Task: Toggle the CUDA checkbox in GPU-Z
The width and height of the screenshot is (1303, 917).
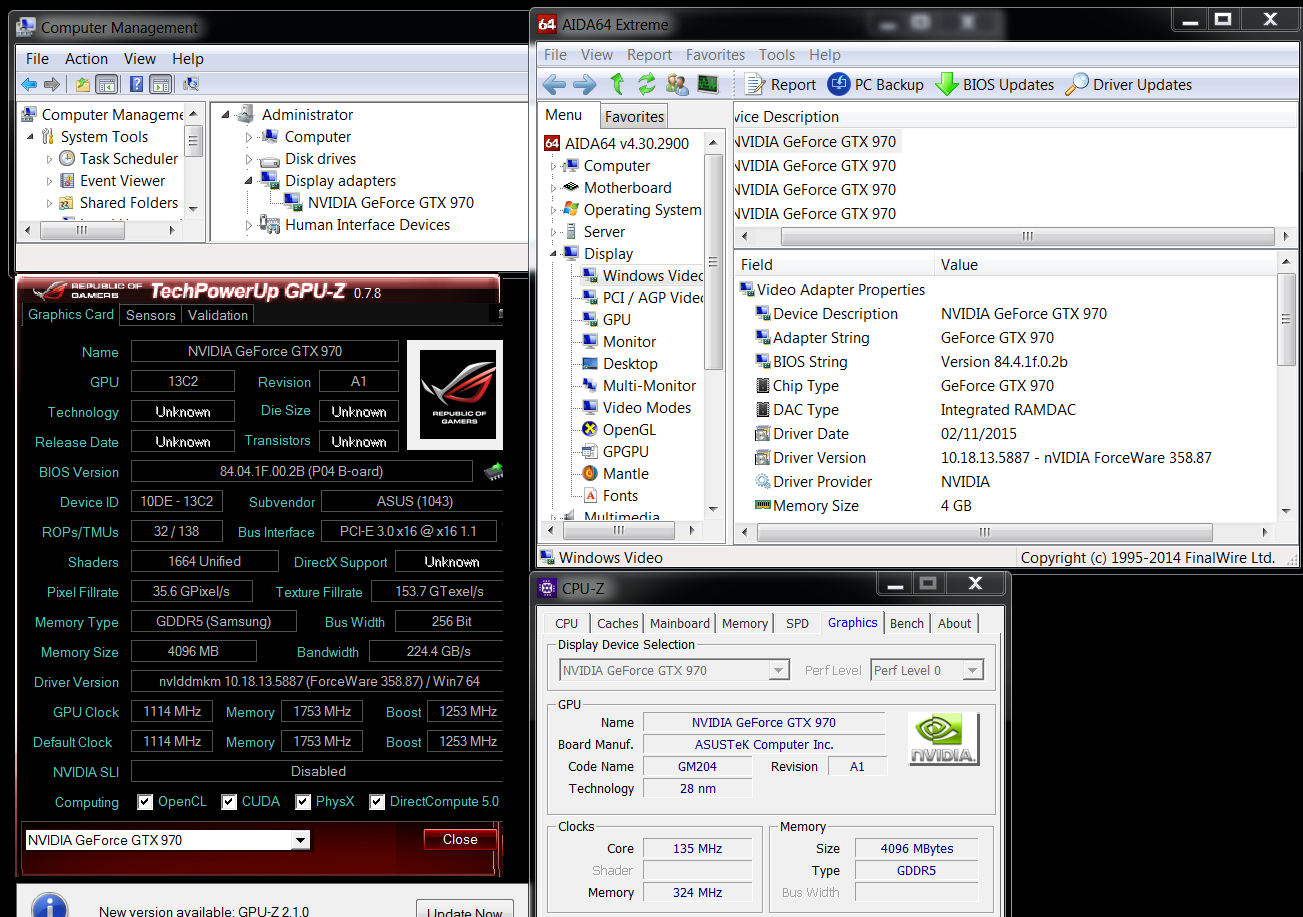Action: pos(229,802)
